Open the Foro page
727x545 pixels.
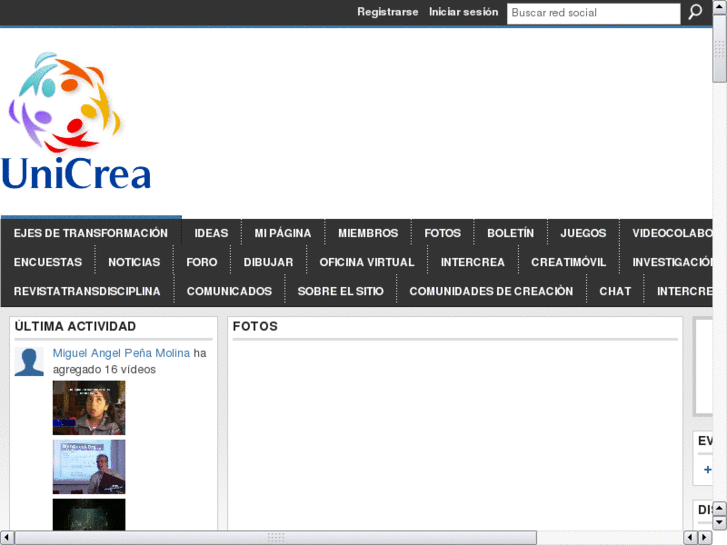(x=202, y=262)
